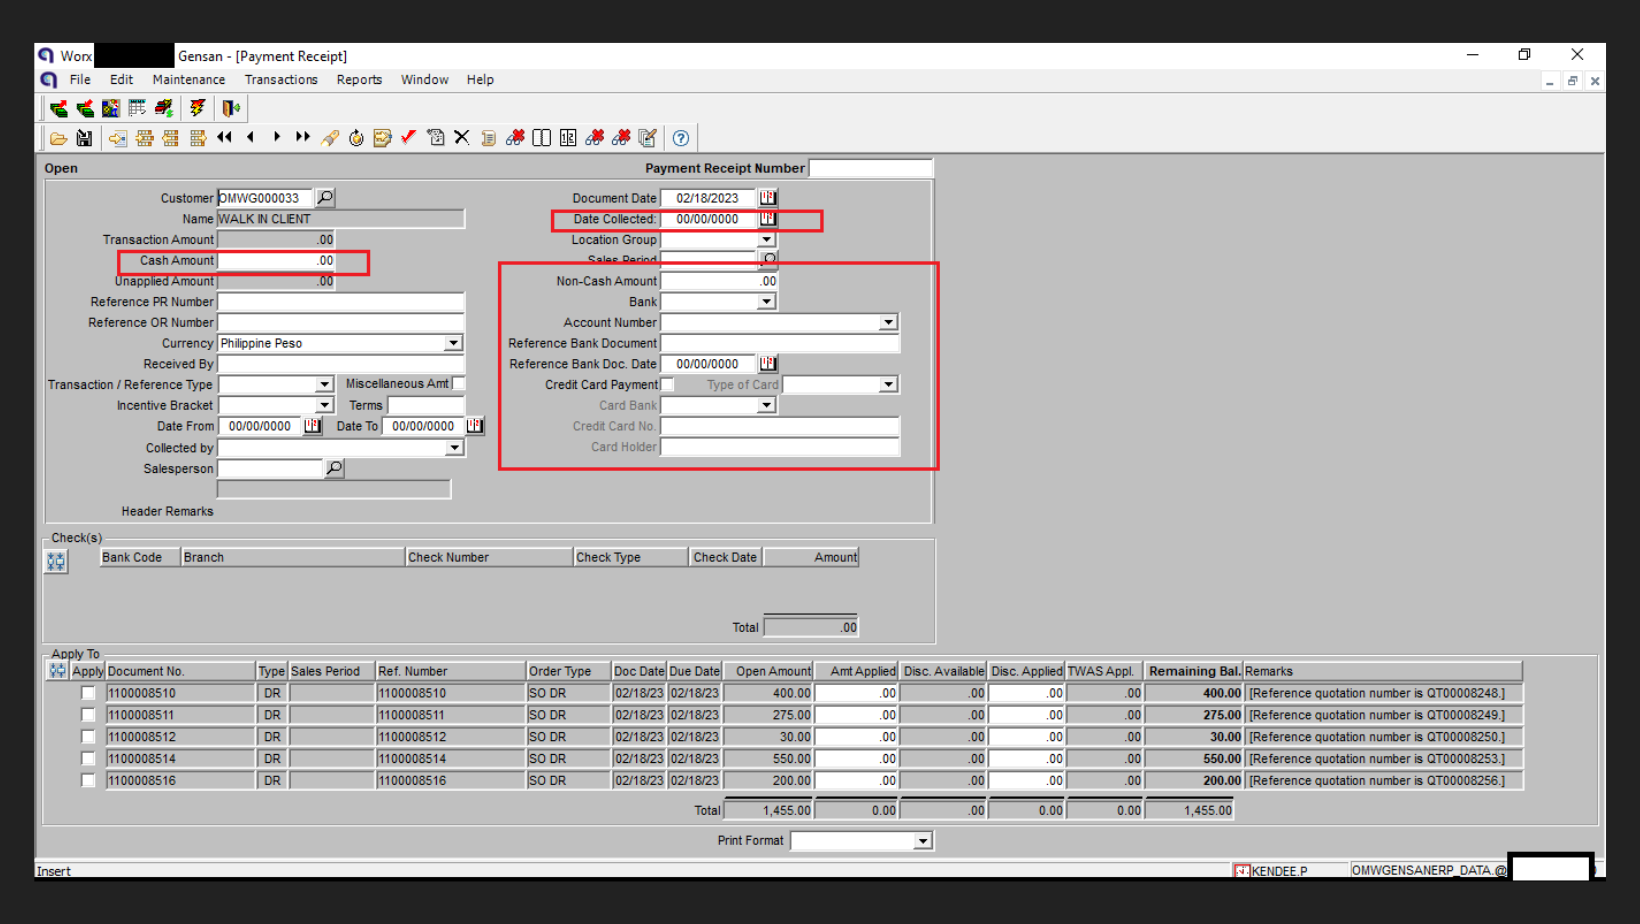
Task: Expand the Account Number dropdown
Action: click(x=888, y=323)
